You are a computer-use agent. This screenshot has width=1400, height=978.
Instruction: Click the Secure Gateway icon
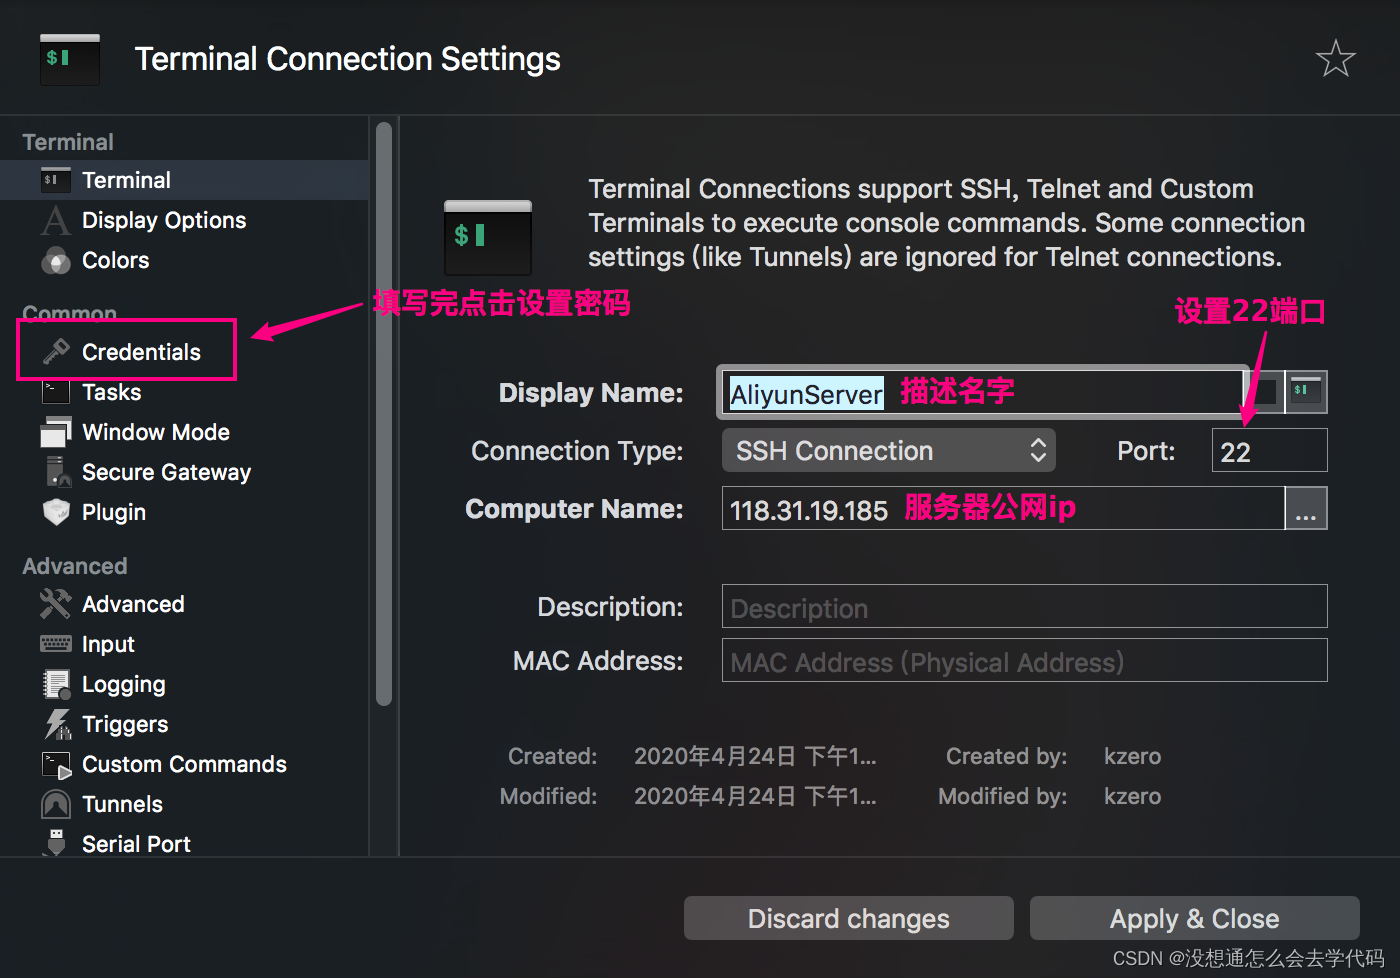click(57, 472)
